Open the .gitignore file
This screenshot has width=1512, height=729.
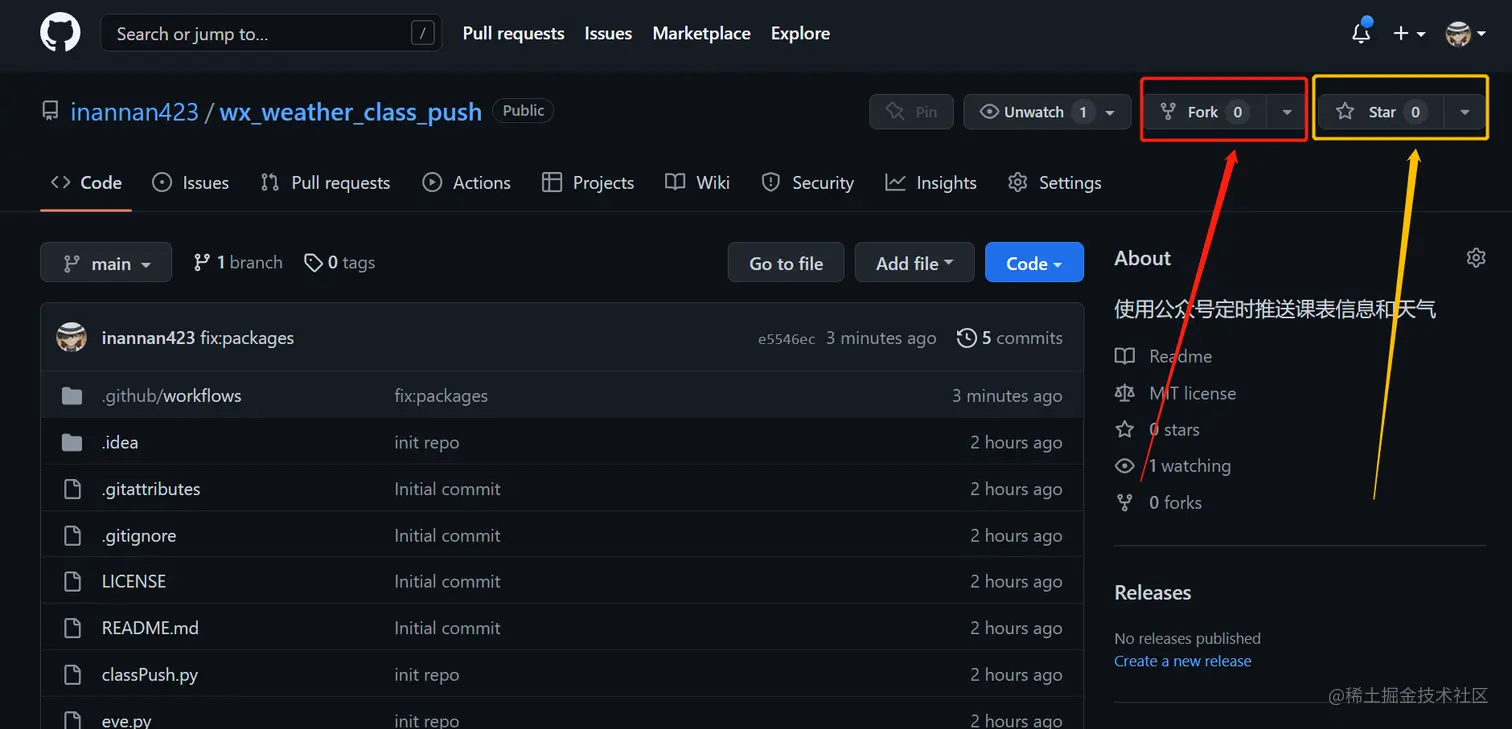click(x=139, y=535)
